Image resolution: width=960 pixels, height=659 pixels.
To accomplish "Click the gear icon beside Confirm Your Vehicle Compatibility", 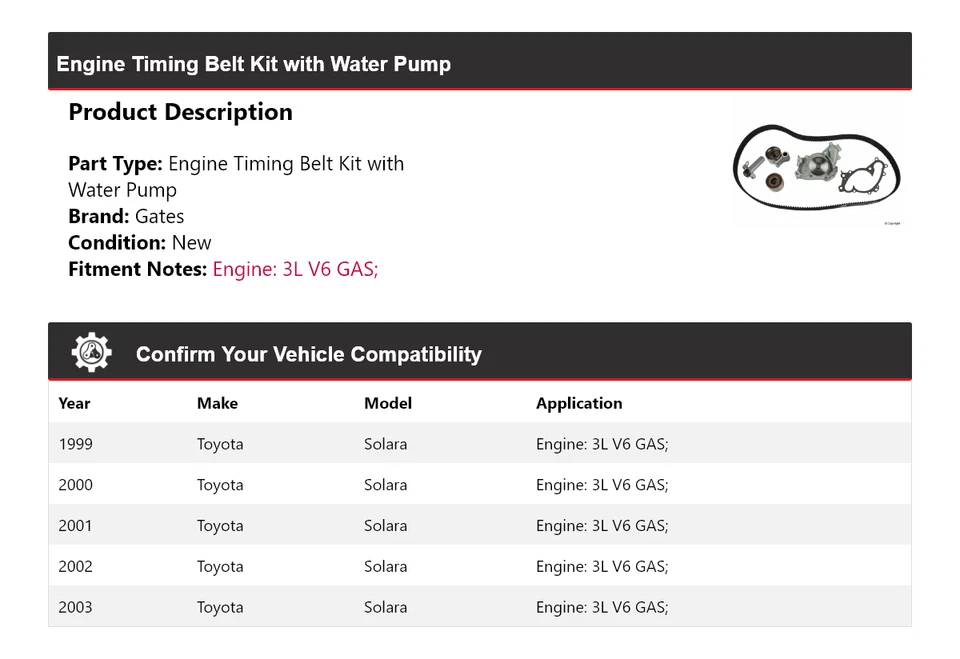I will point(91,353).
